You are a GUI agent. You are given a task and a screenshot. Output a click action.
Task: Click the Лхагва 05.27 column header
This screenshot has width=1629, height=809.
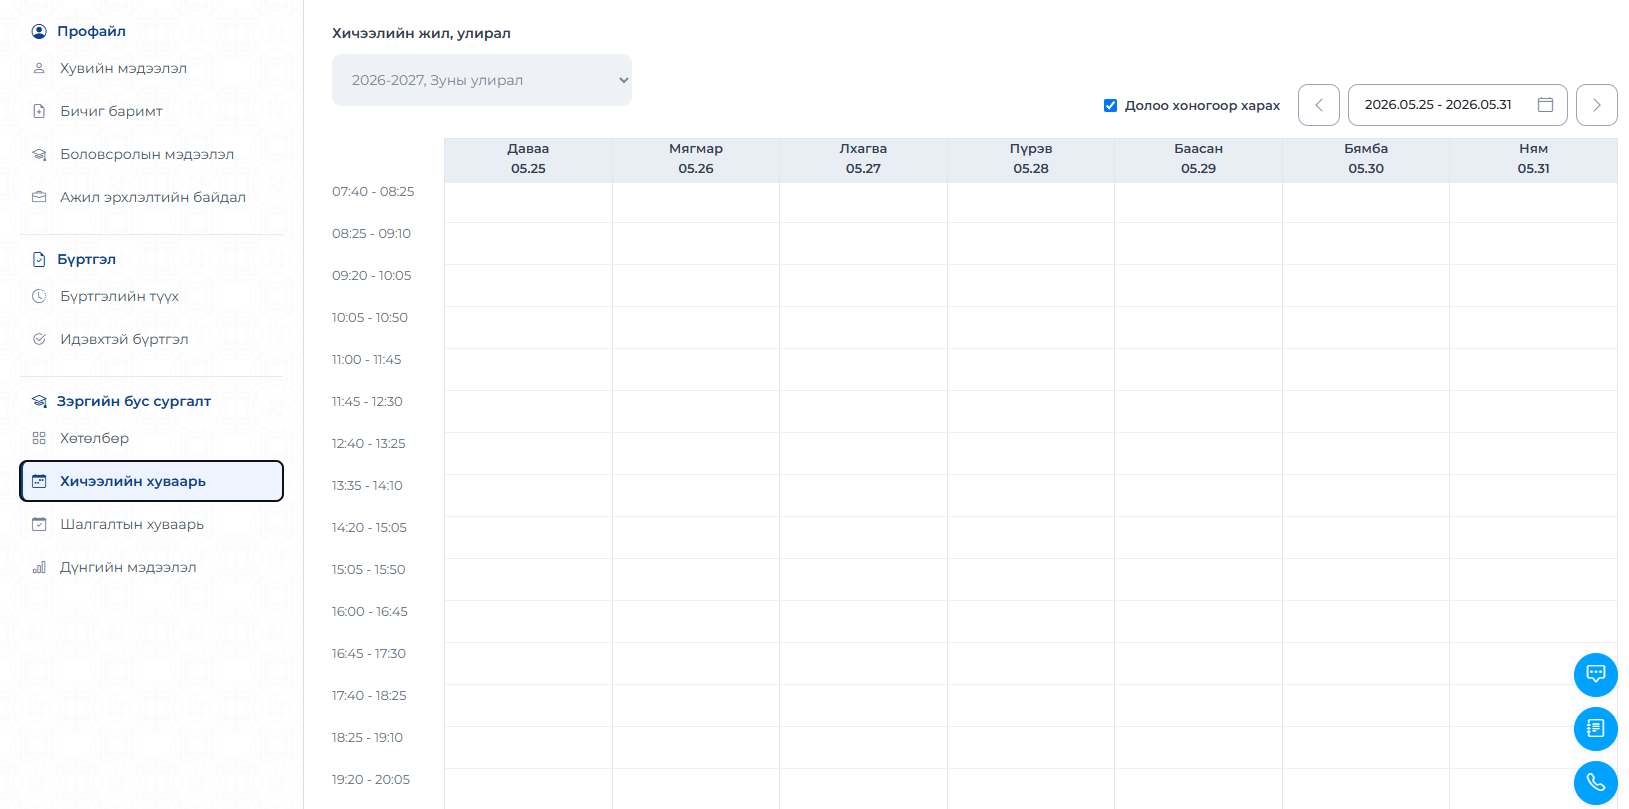863,159
